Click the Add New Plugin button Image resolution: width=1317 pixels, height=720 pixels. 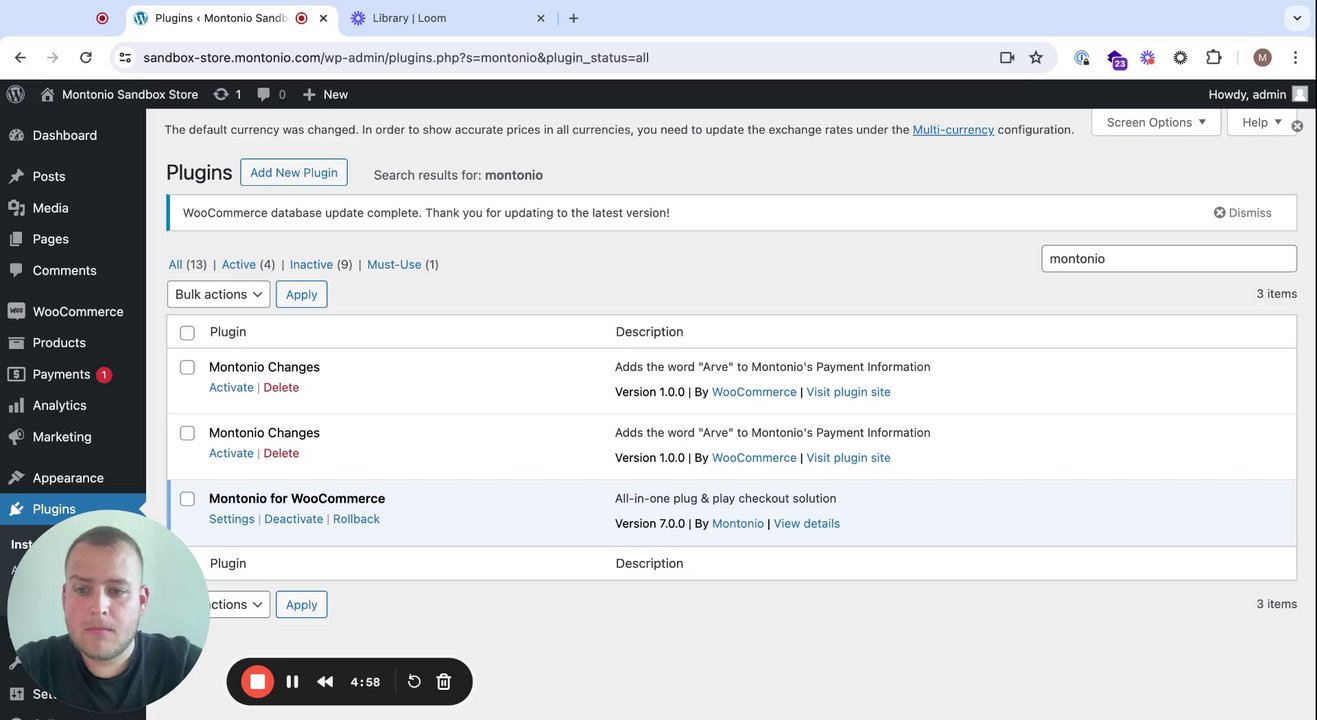coord(294,173)
